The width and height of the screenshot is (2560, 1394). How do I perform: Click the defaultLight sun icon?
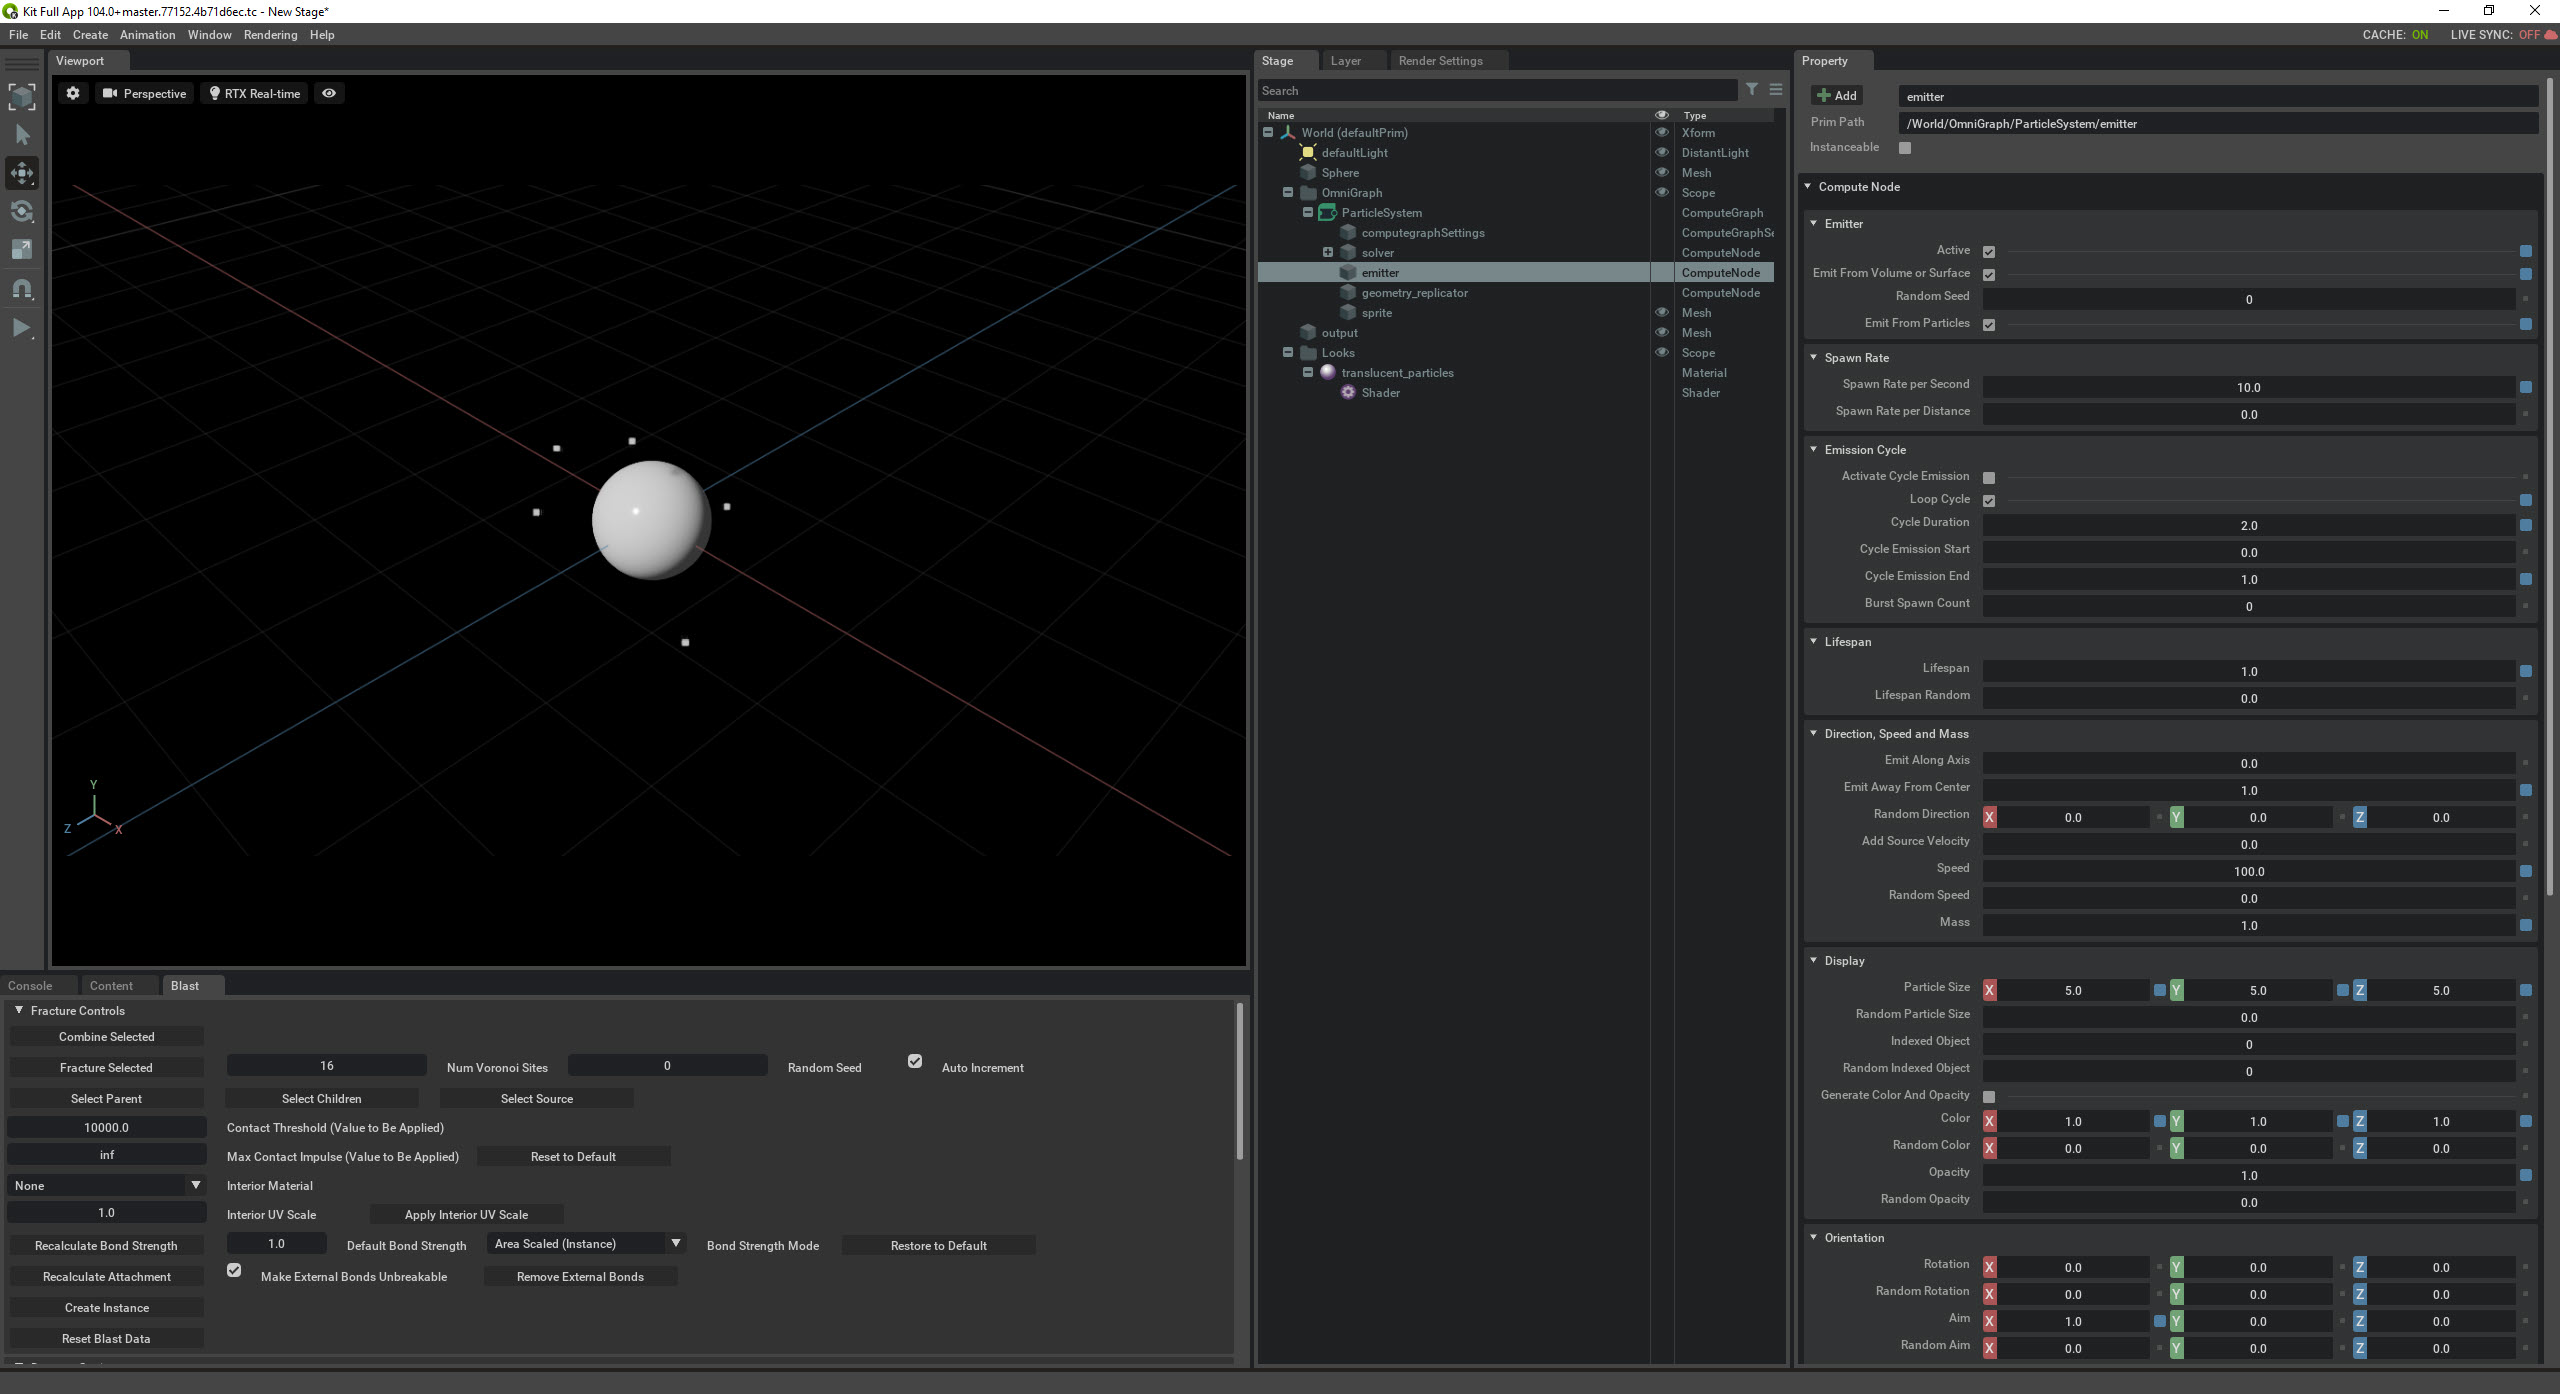1308,153
